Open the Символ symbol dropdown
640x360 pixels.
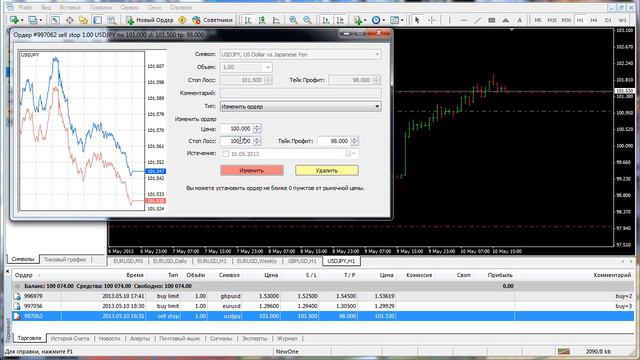(377, 54)
